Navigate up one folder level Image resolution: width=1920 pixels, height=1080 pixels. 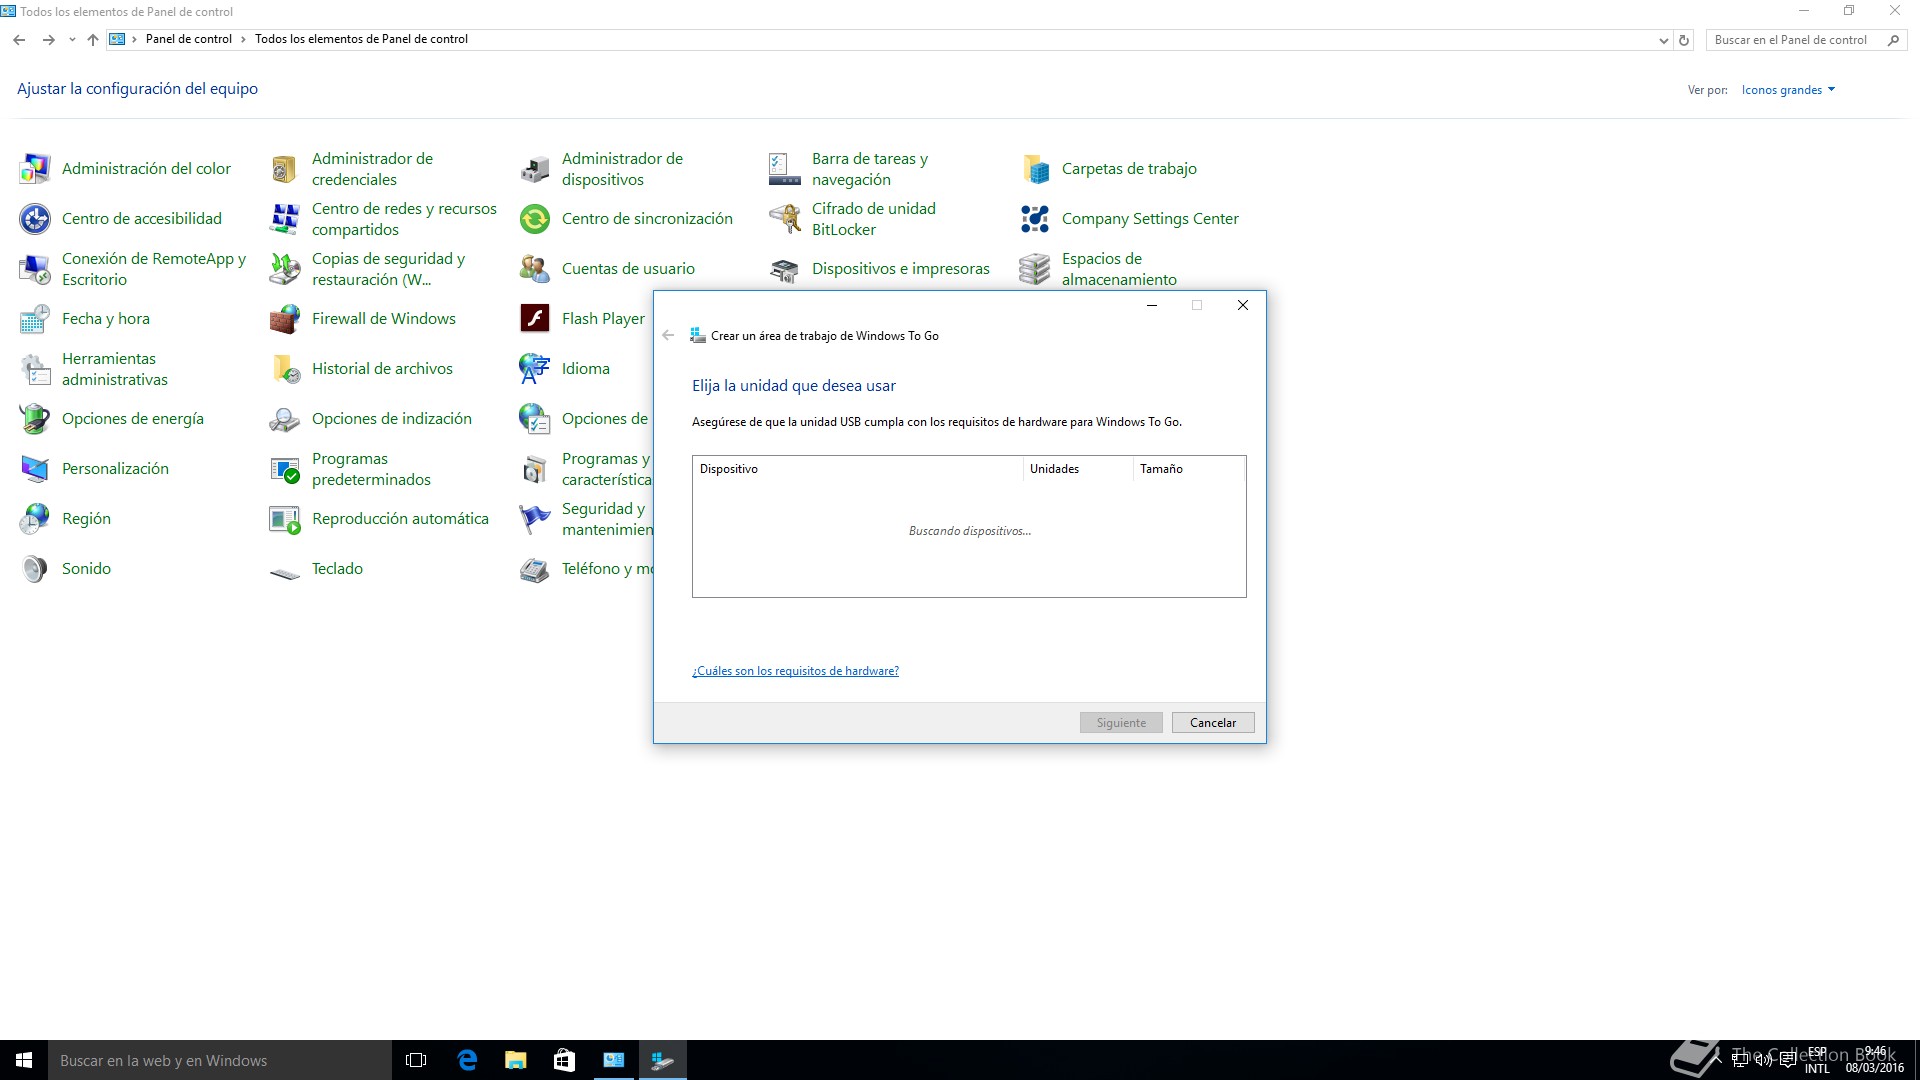pos(92,40)
